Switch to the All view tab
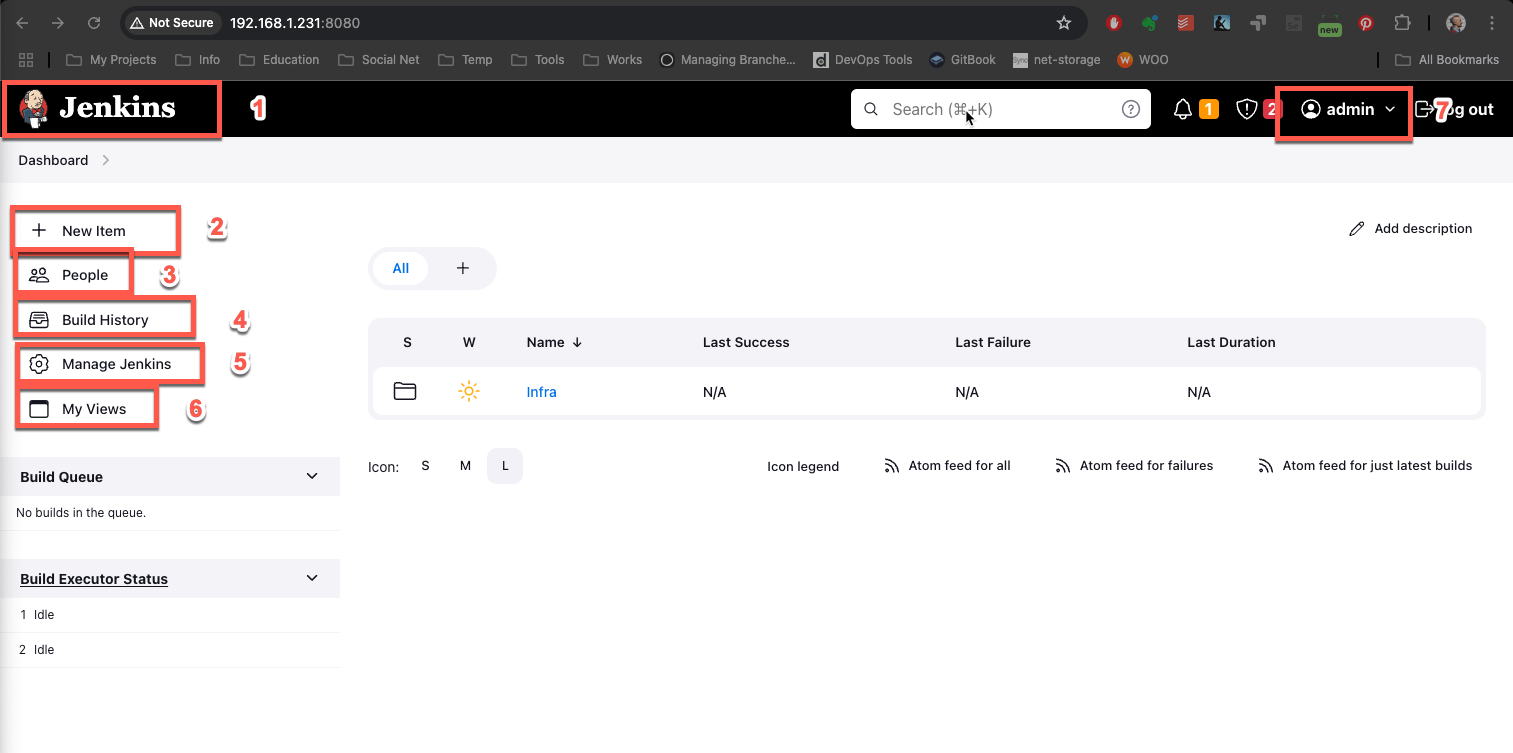The image size is (1513, 753). click(x=401, y=268)
